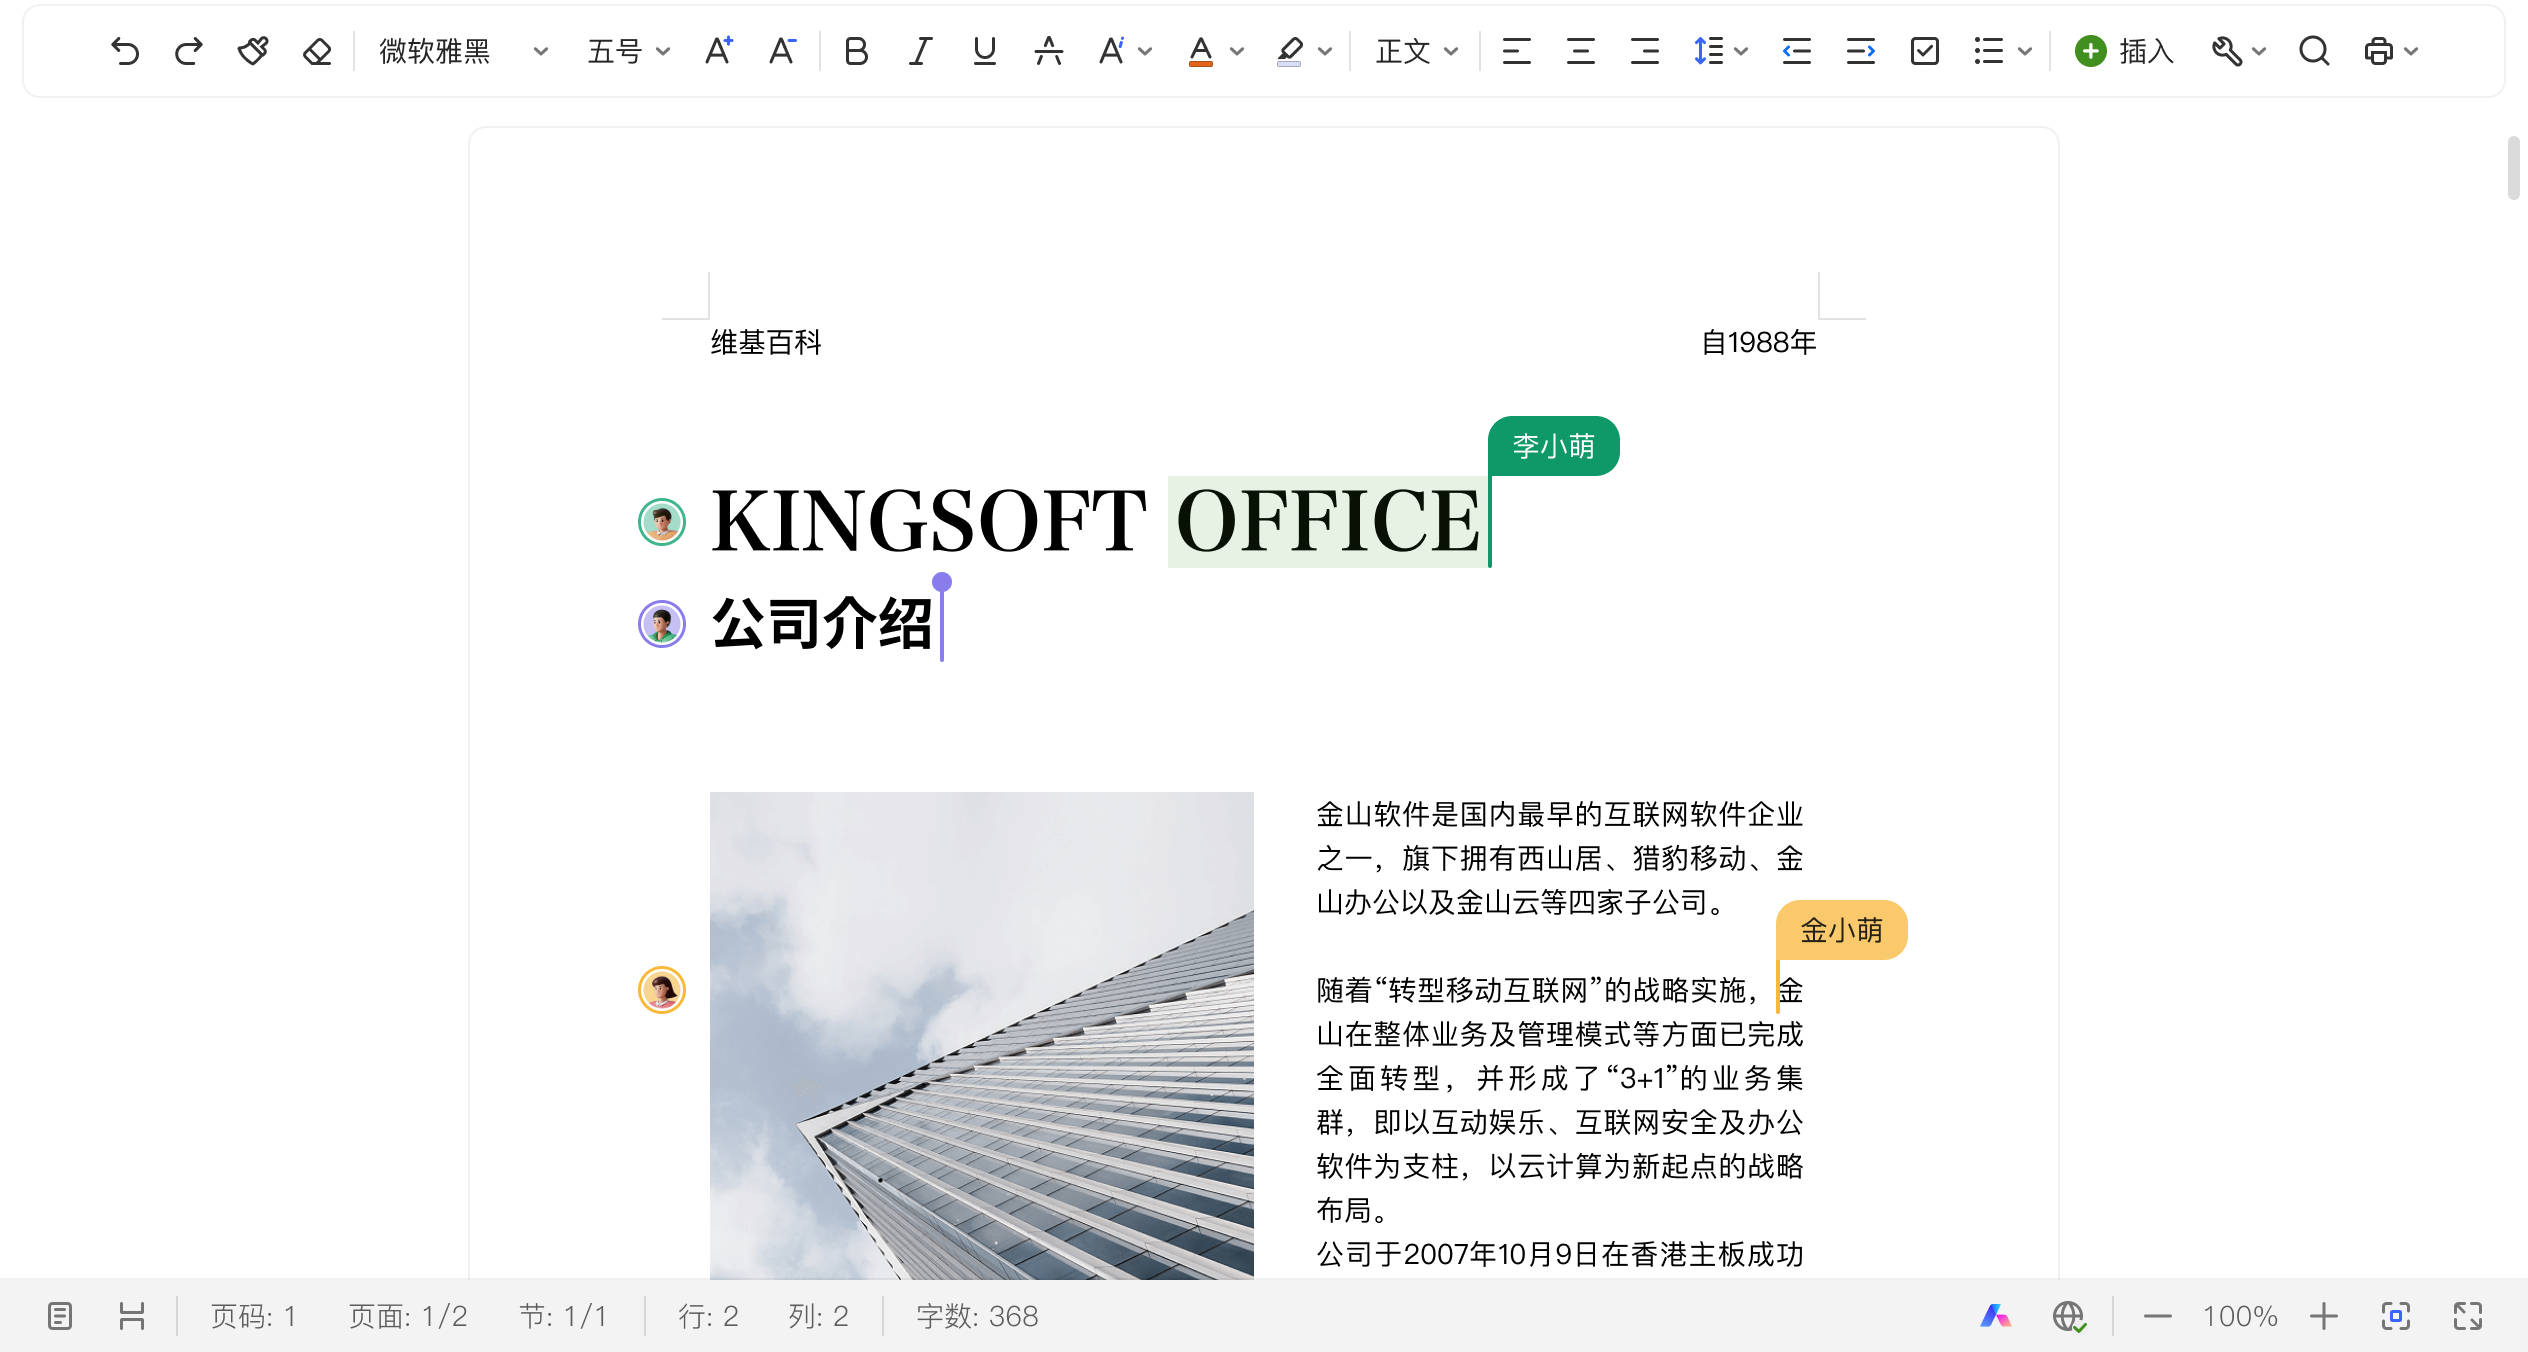Select the building photo in the document

pos(982,1035)
